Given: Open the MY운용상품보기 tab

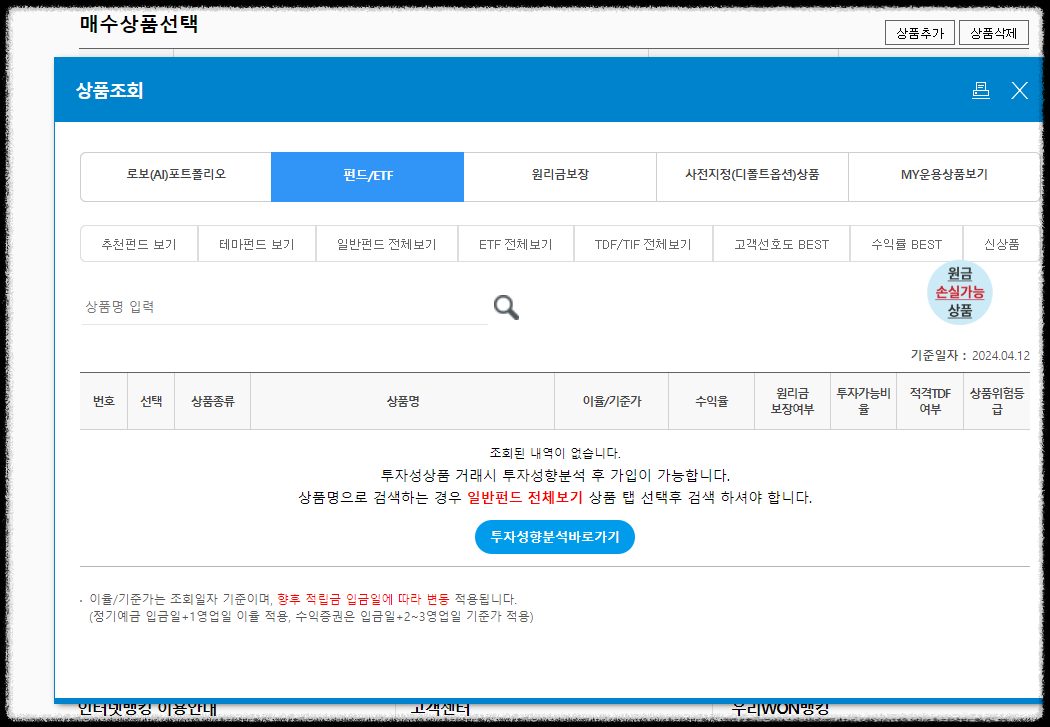Looking at the screenshot, I should tap(944, 176).
